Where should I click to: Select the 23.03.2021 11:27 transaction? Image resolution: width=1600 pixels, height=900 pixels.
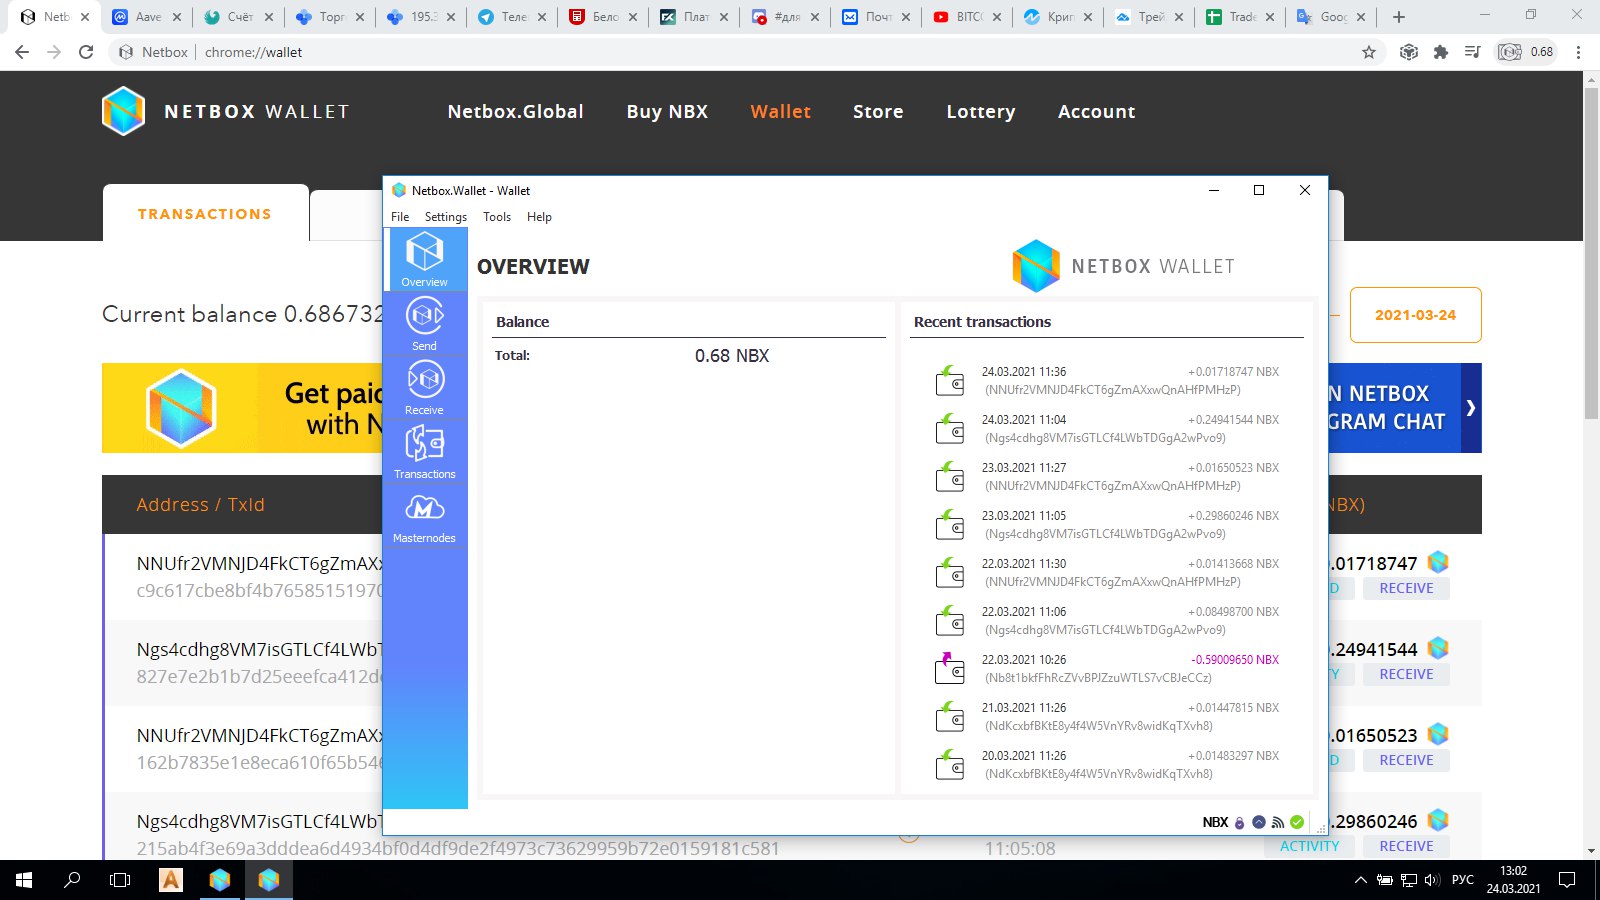pyautogui.click(x=1107, y=476)
